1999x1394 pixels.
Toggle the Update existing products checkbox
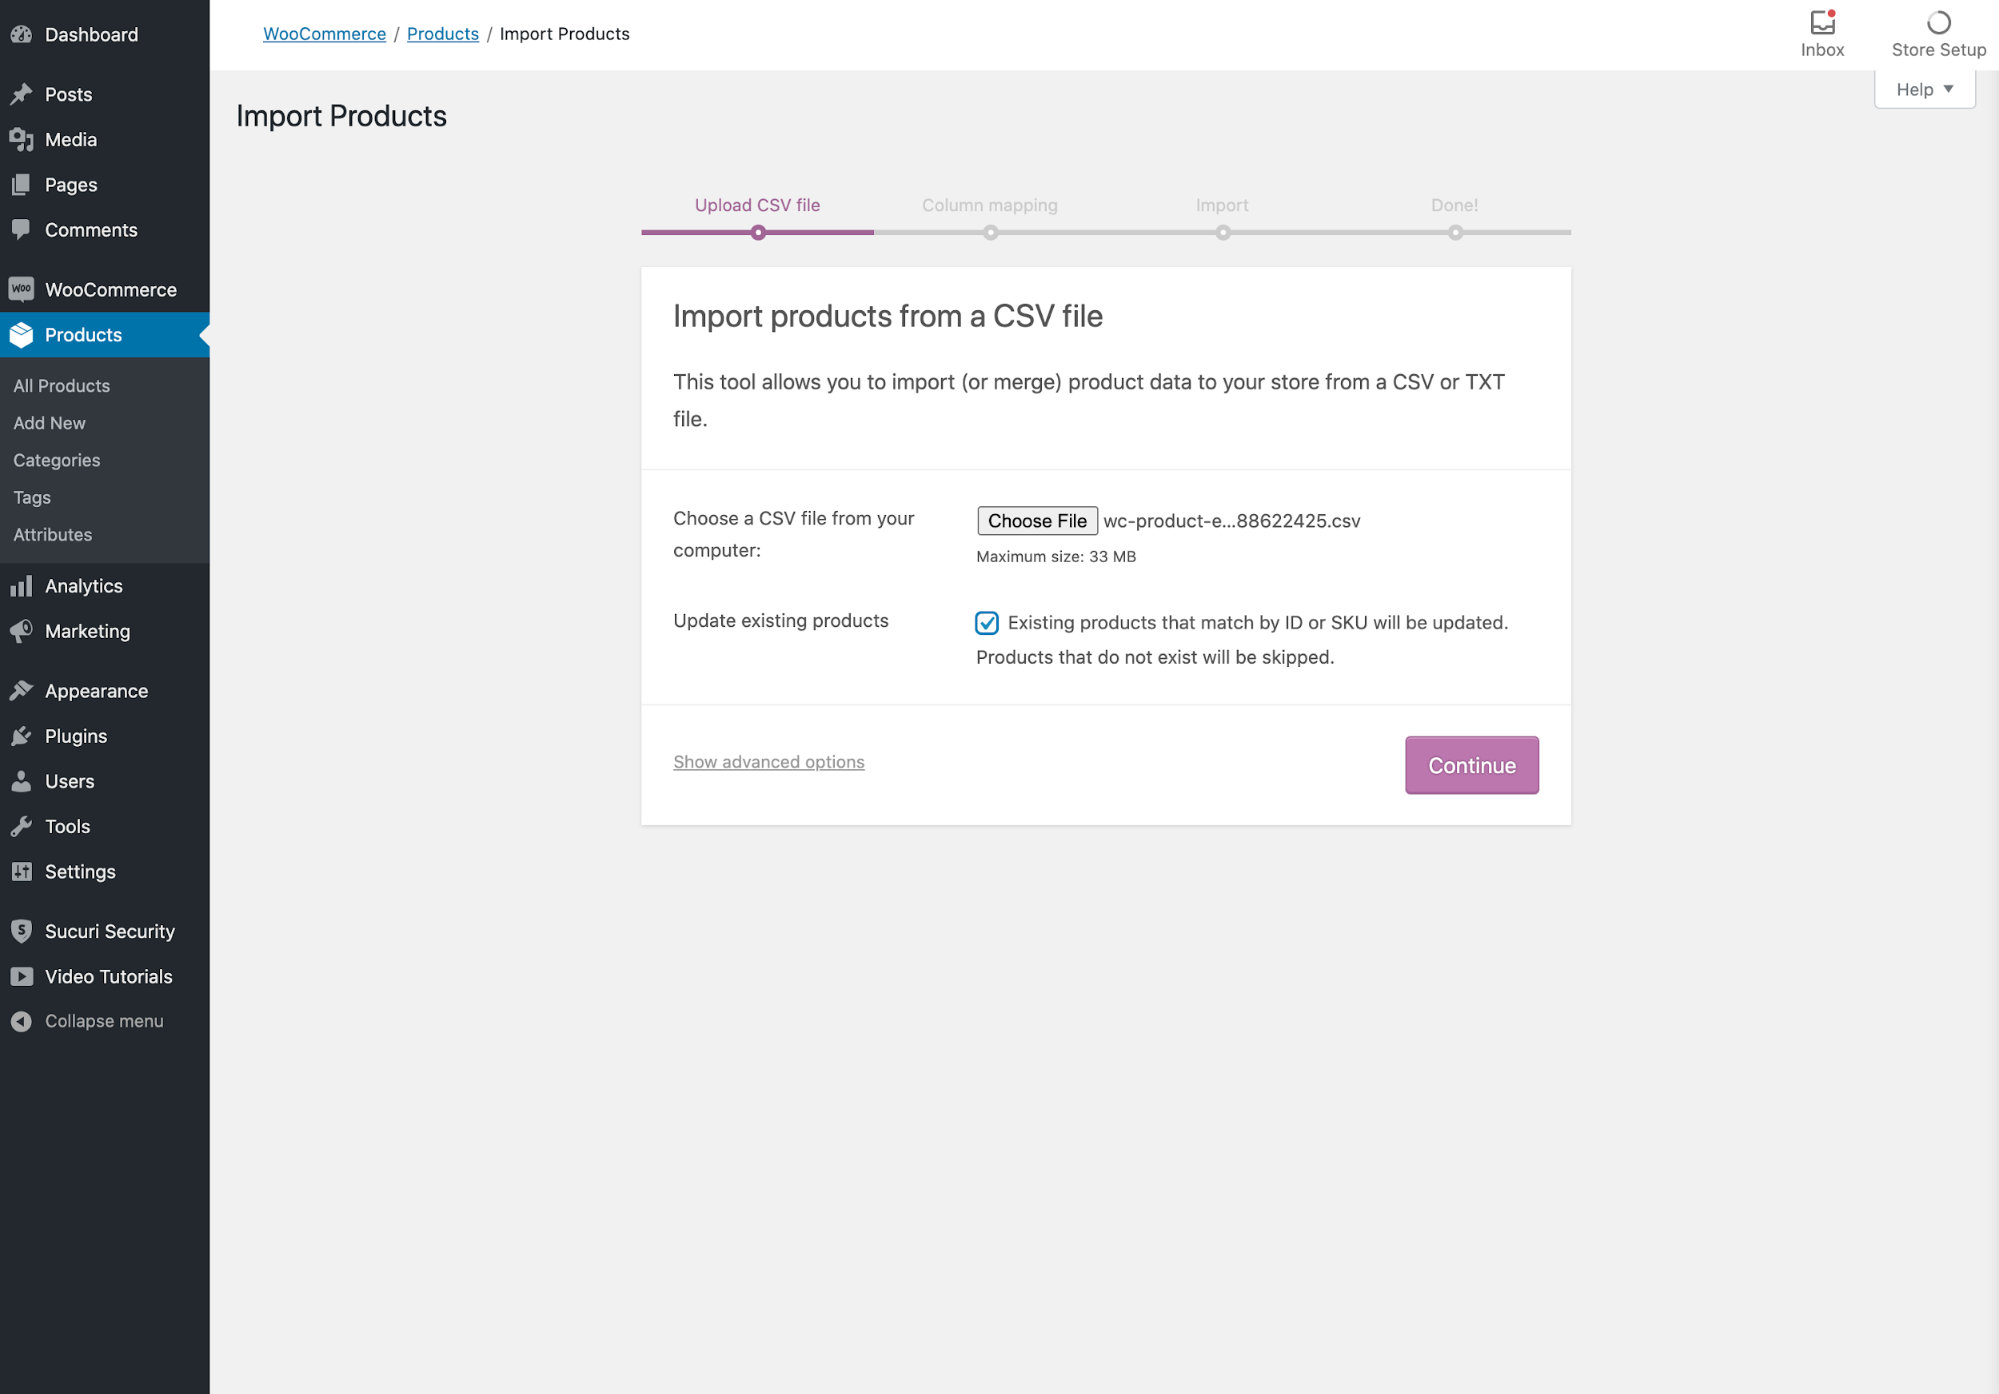pyautogui.click(x=987, y=623)
